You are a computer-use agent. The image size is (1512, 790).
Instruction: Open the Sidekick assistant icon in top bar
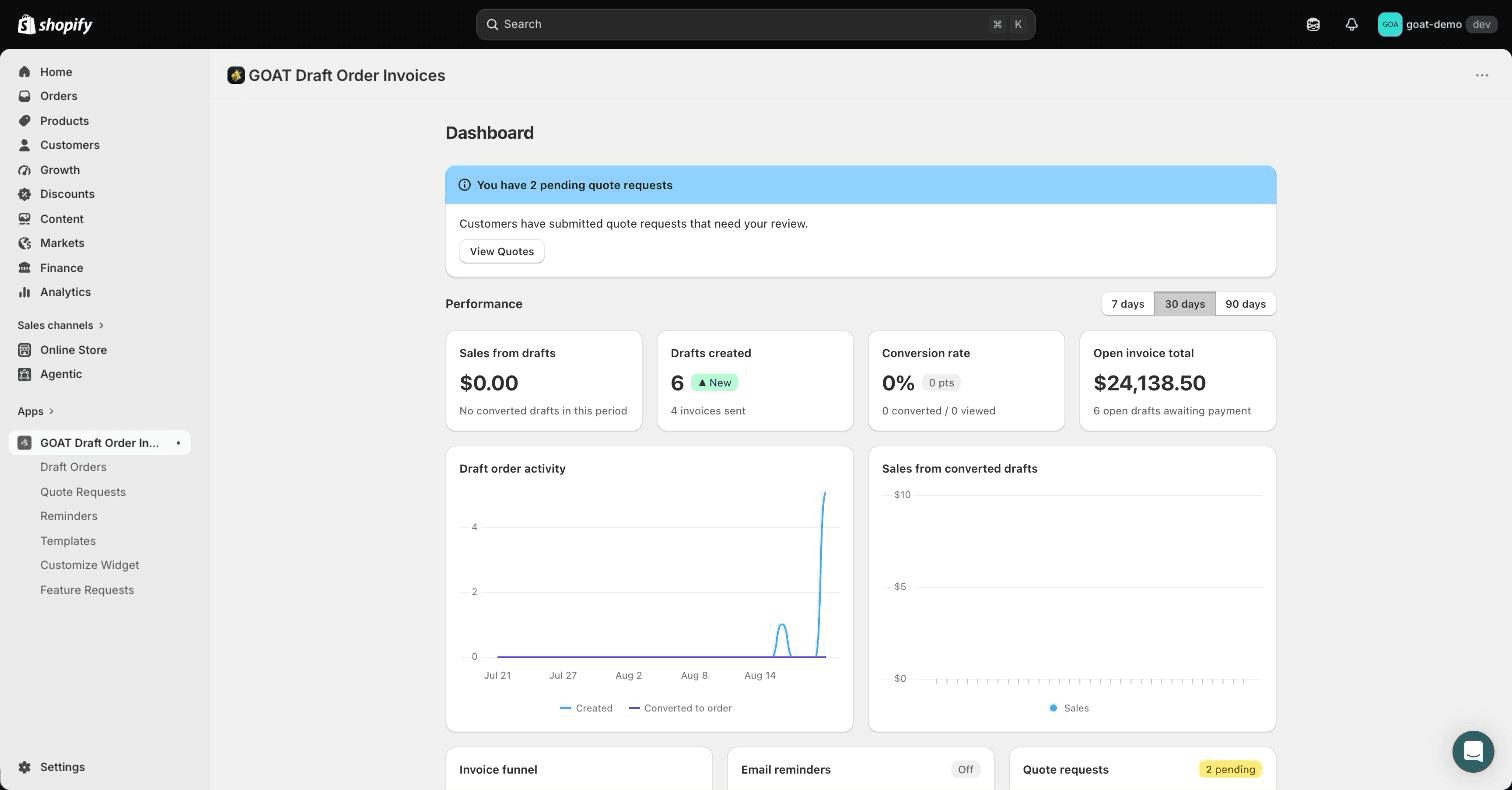[1313, 24]
